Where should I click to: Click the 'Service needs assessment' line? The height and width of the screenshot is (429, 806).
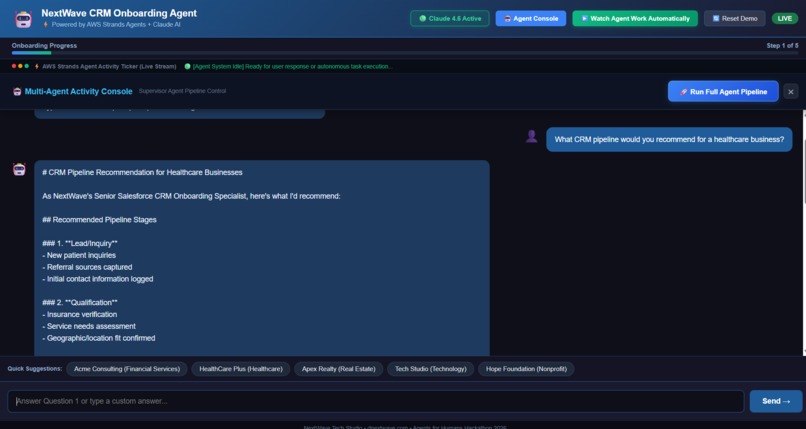click(x=89, y=326)
